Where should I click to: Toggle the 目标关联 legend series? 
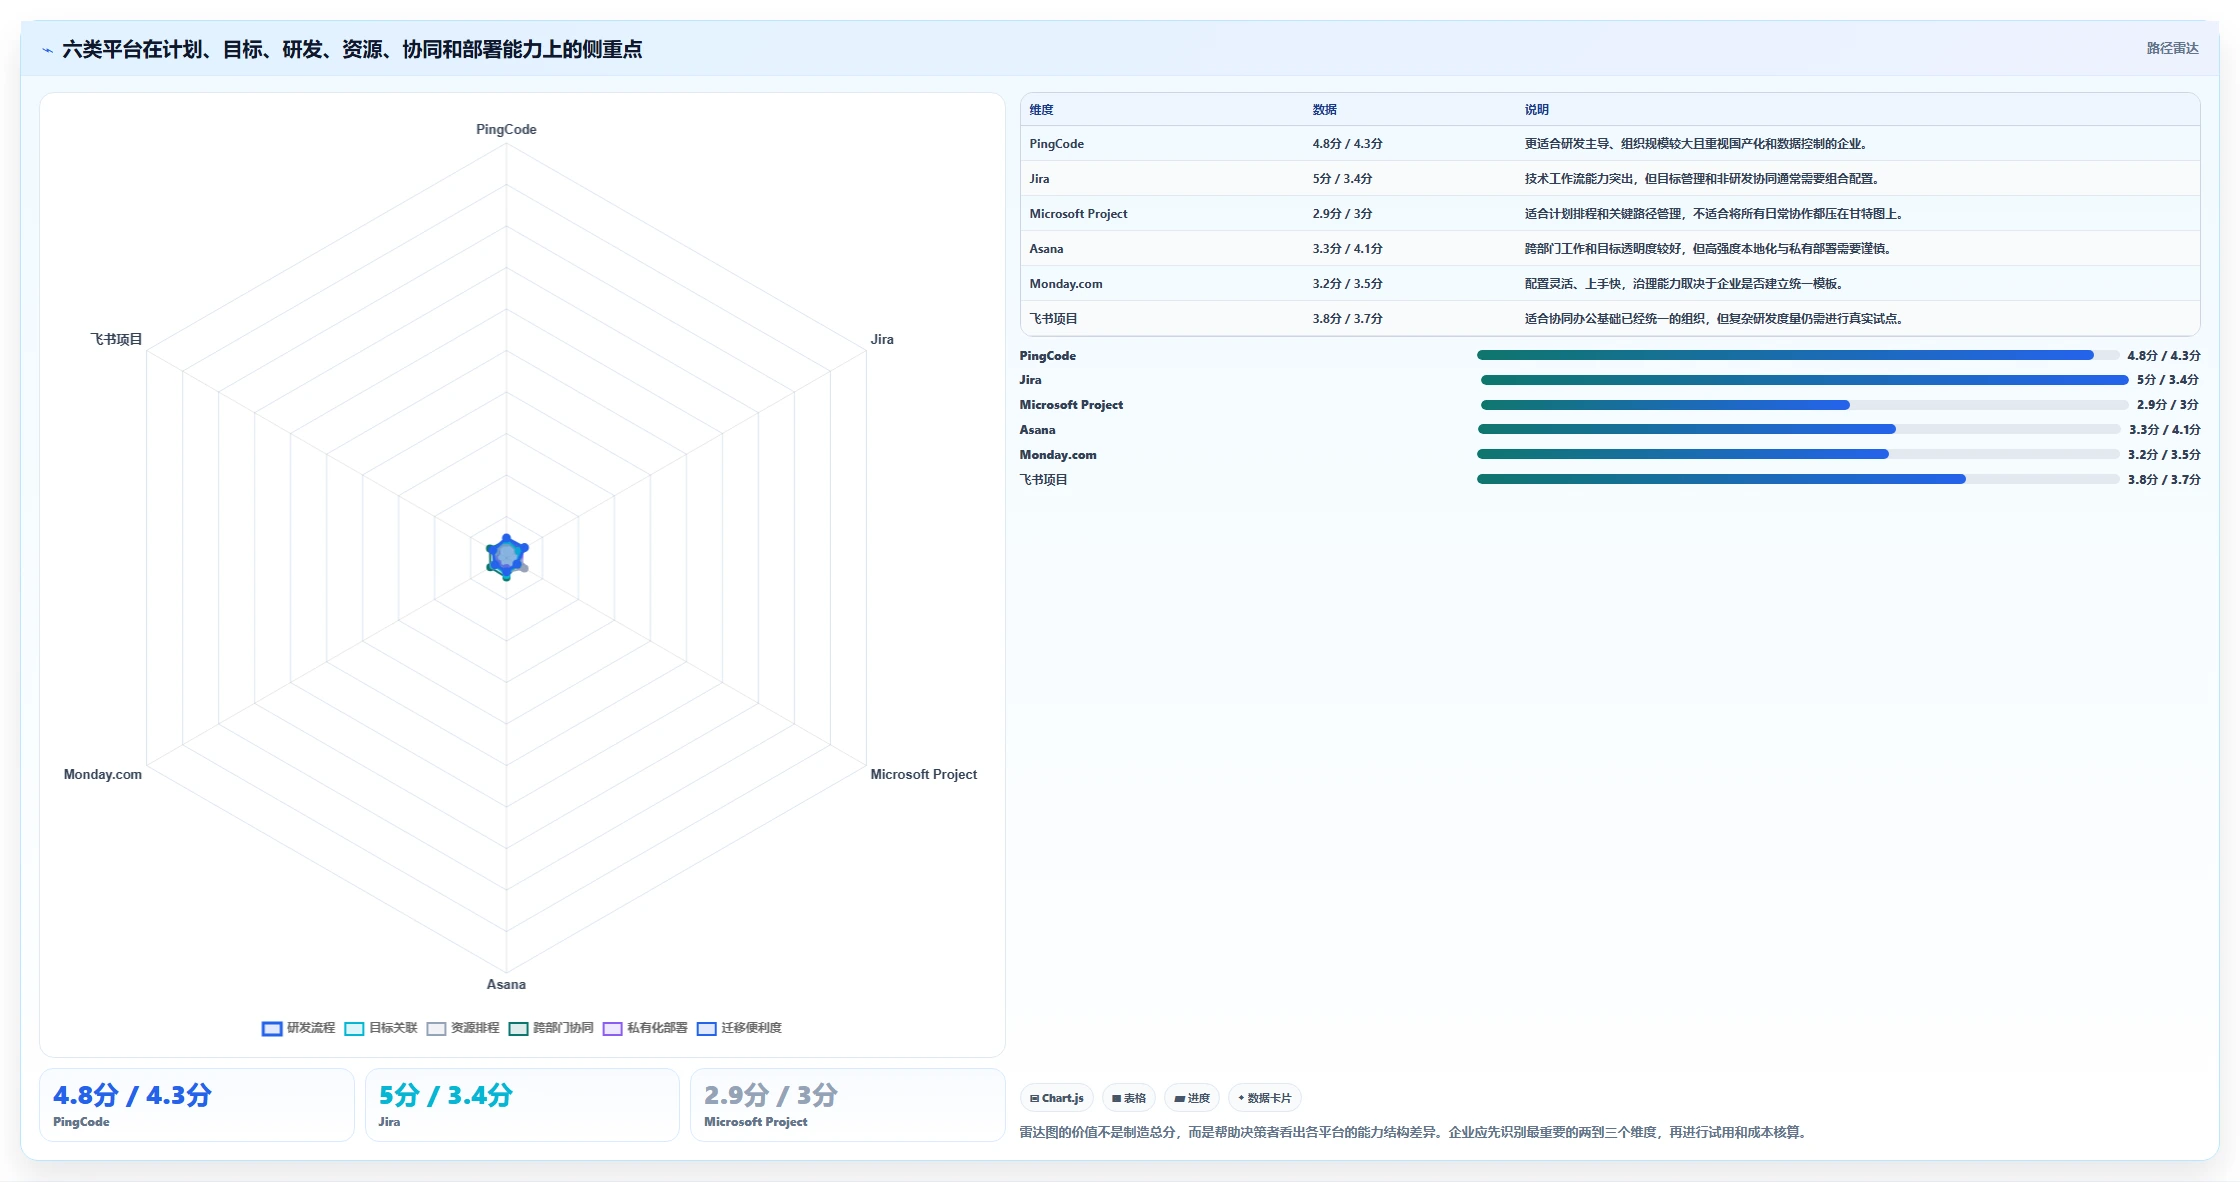380,1028
